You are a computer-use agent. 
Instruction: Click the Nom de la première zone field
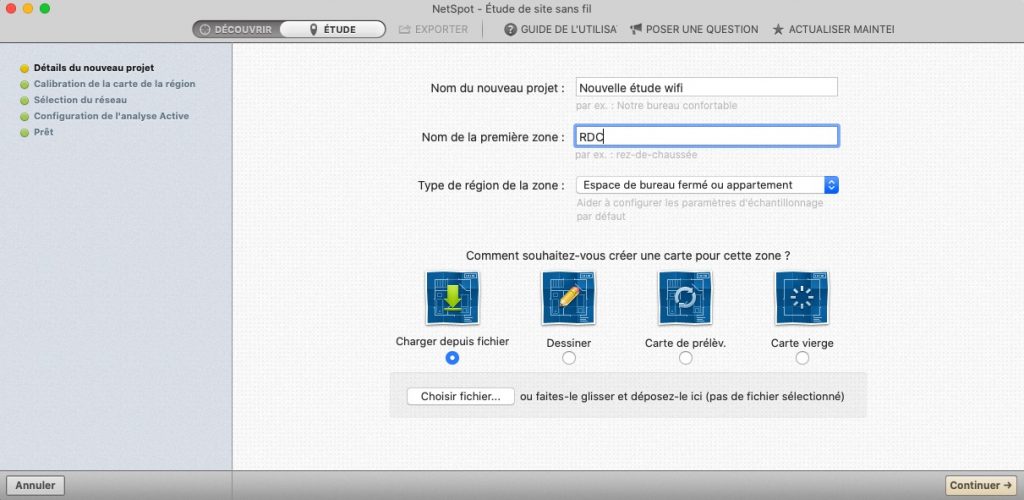[x=707, y=136]
